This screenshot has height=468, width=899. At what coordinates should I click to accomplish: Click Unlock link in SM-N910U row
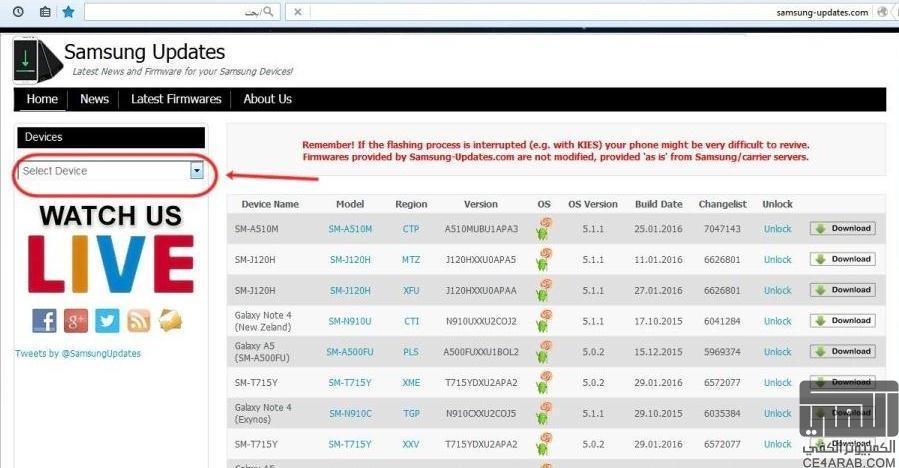[x=777, y=322]
